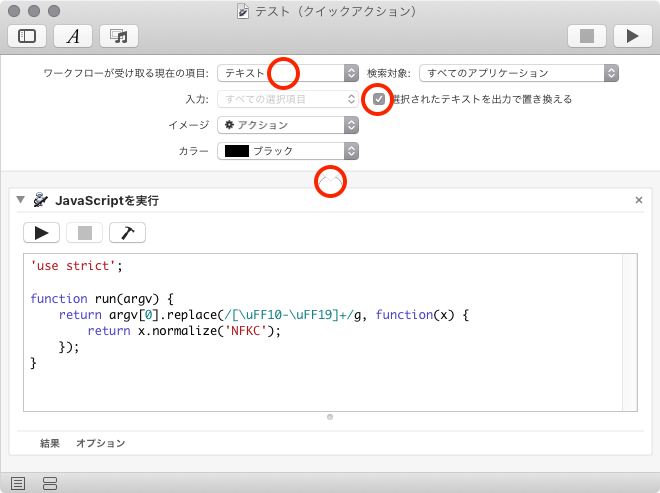The height and width of the screenshot is (493, 660).
Task: Stop the JavaScript action script
Action: 84,233
